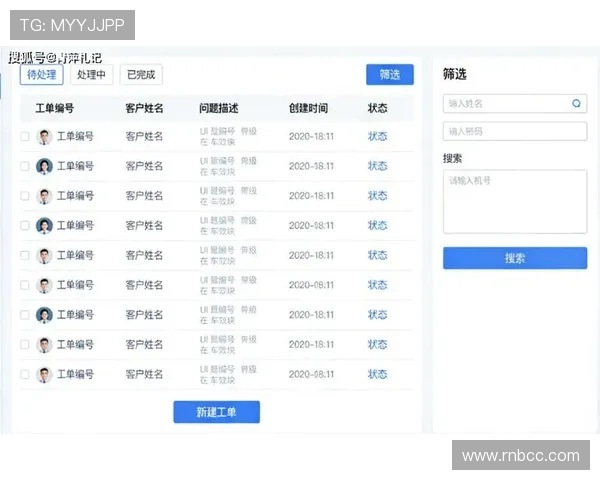Screen dimensions: 600x480
Task: Click the 新建工单 button
Action: (217, 412)
